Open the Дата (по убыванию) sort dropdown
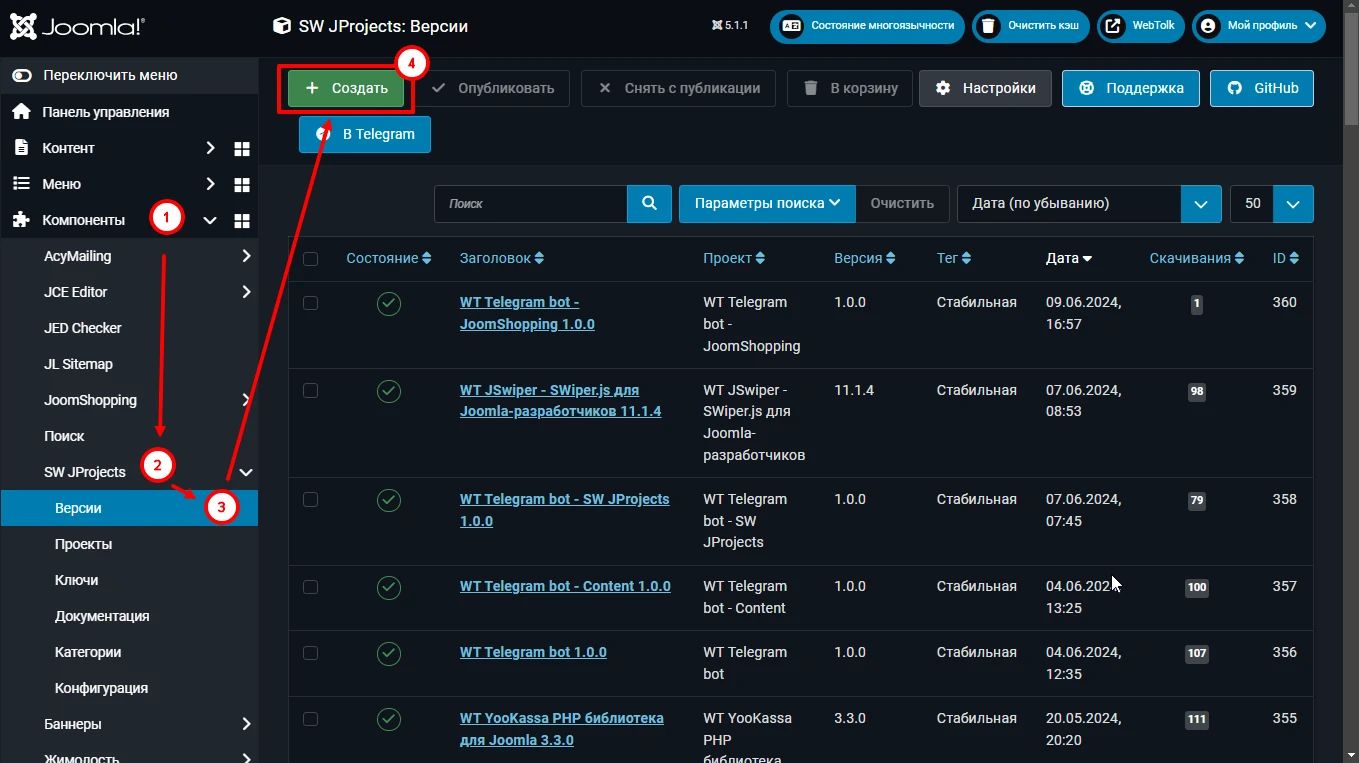Screen dimensions: 1359x763 click(1090, 203)
